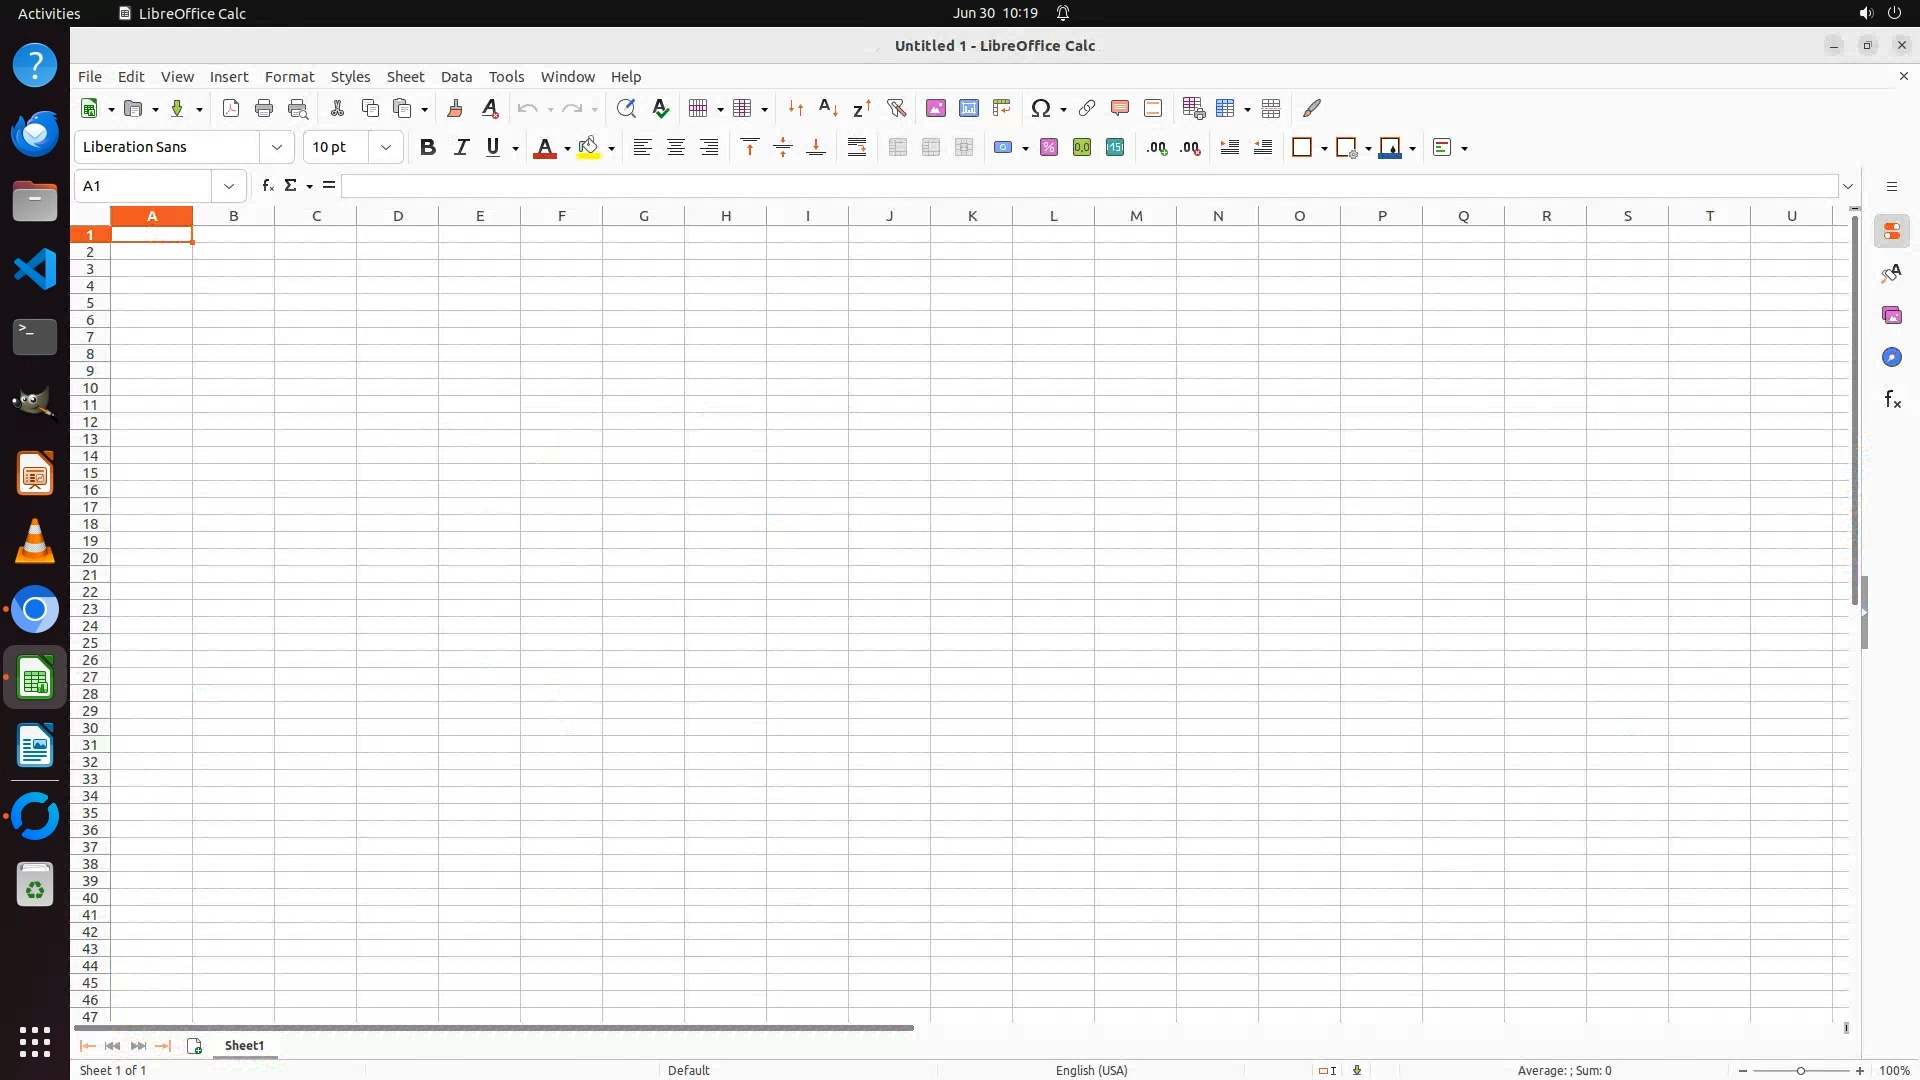Click column header F
The image size is (1920, 1080).
[561, 216]
